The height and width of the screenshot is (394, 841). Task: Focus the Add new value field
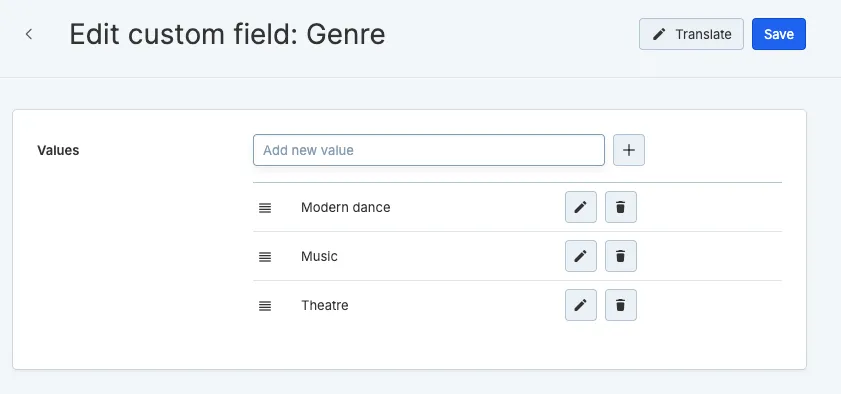click(429, 150)
